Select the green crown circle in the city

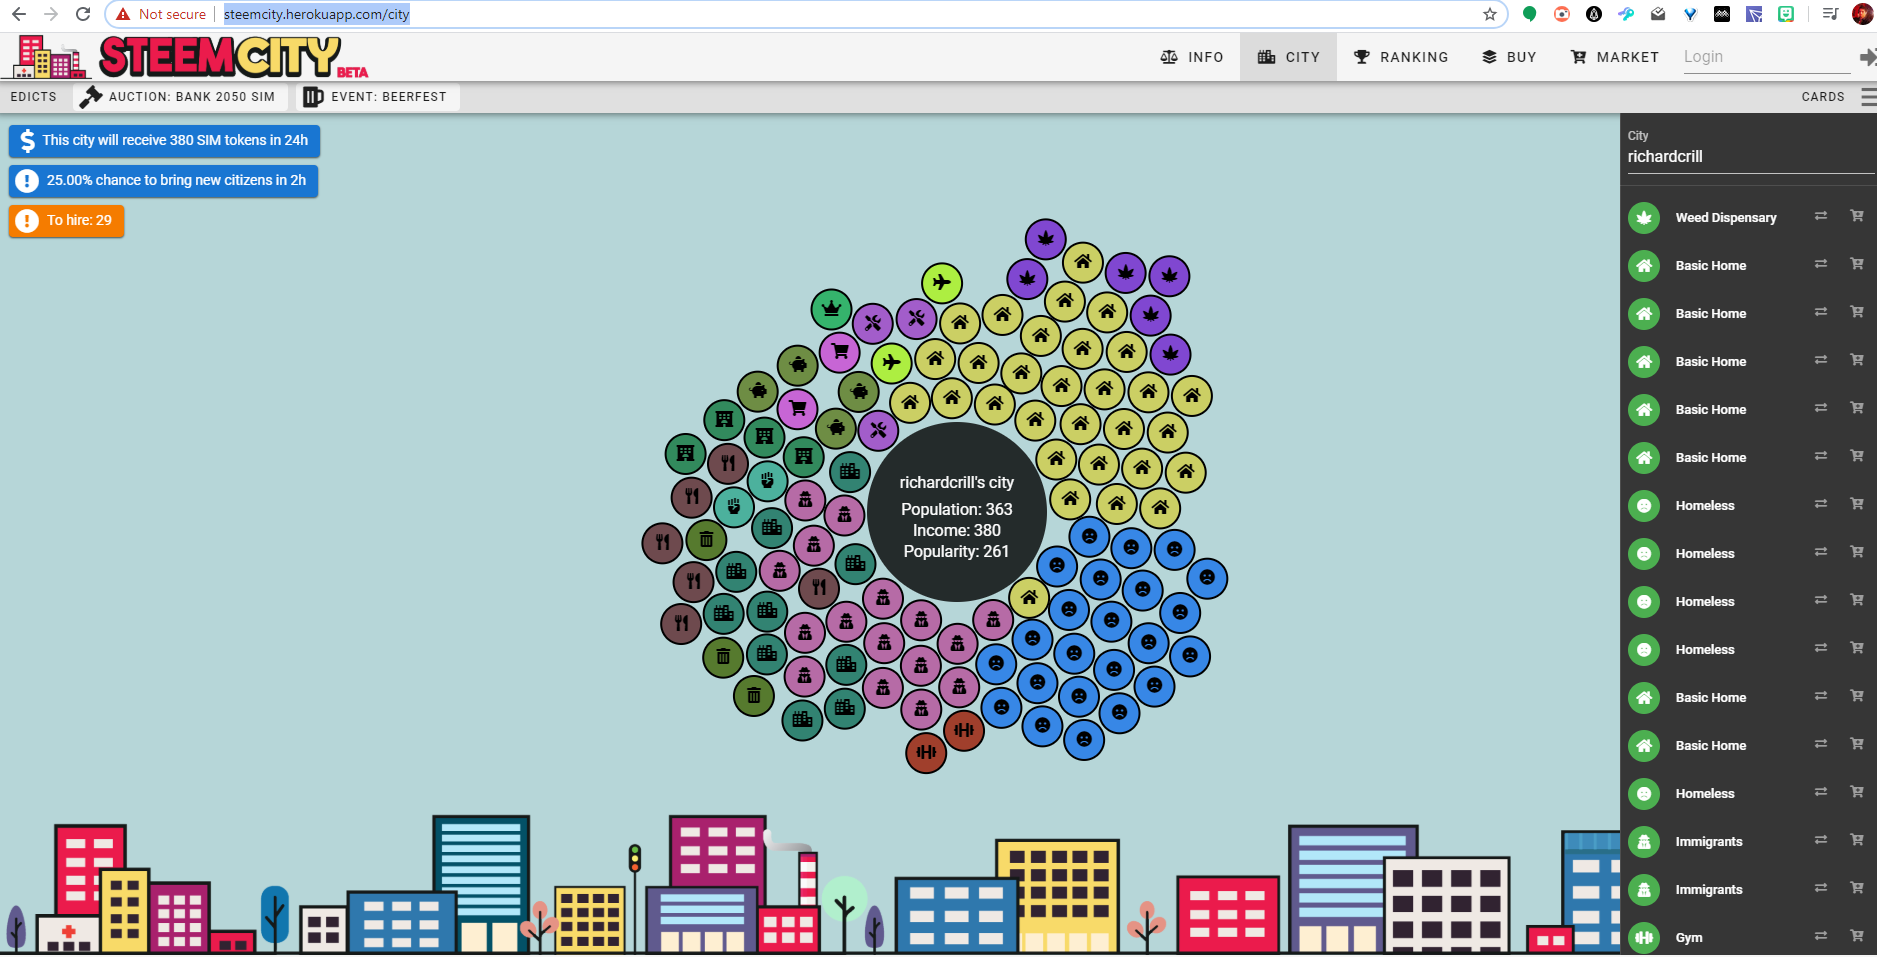pos(831,310)
